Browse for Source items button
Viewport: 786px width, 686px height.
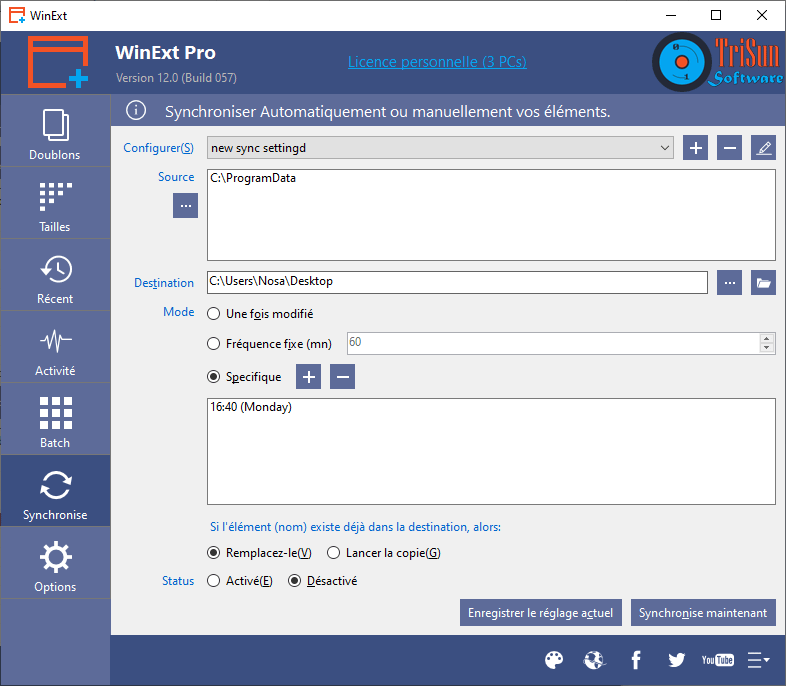pyautogui.click(x=185, y=205)
